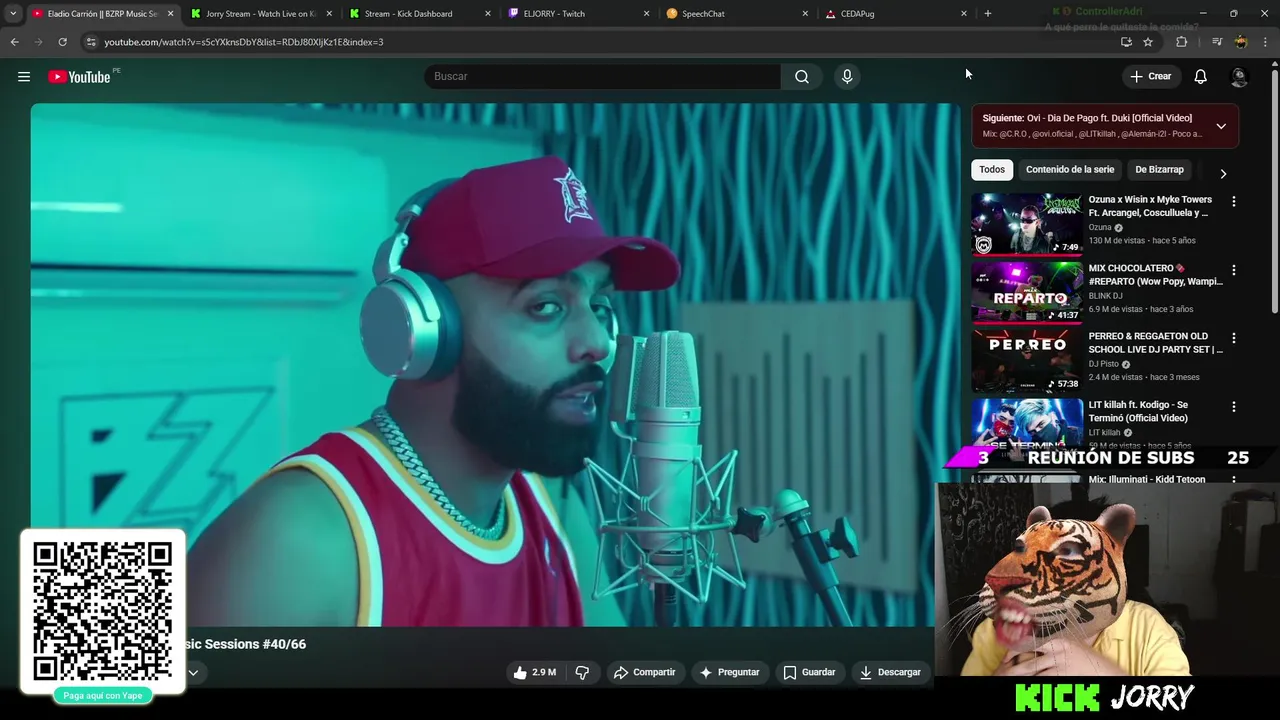The image size is (1280, 720).
Task: Save video with Guardar button
Action: coord(809,672)
